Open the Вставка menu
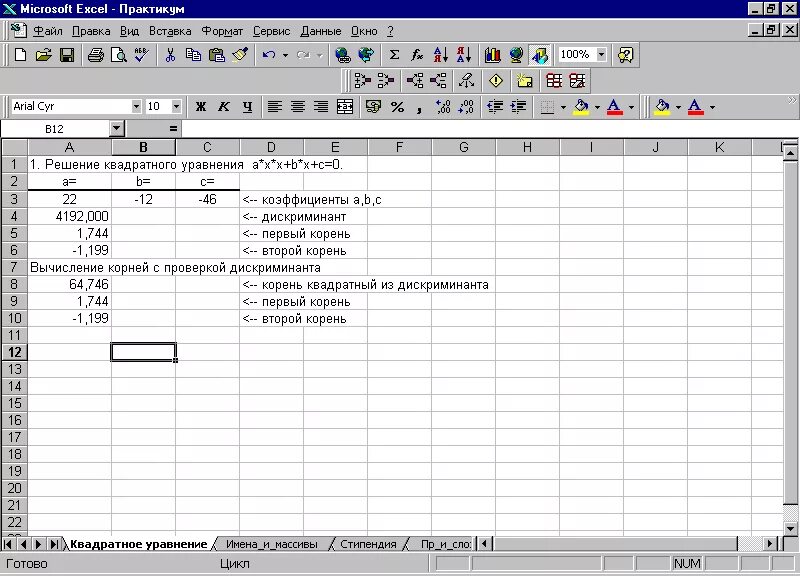This screenshot has width=800, height=576. pyautogui.click(x=170, y=31)
